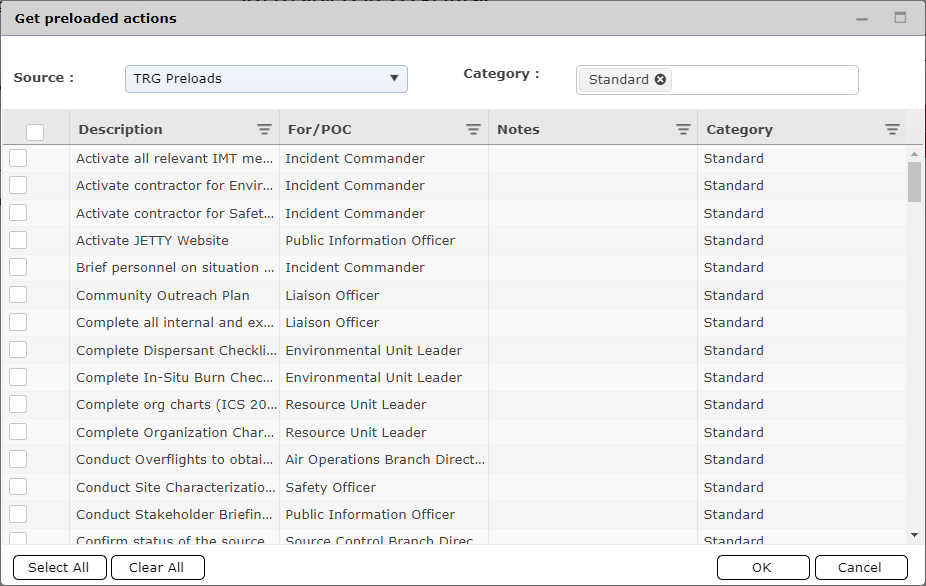Cancel the preloaded actions dialog
Image resolution: width=926 pixels, height=586 pixels.
(x=860, y=567)
